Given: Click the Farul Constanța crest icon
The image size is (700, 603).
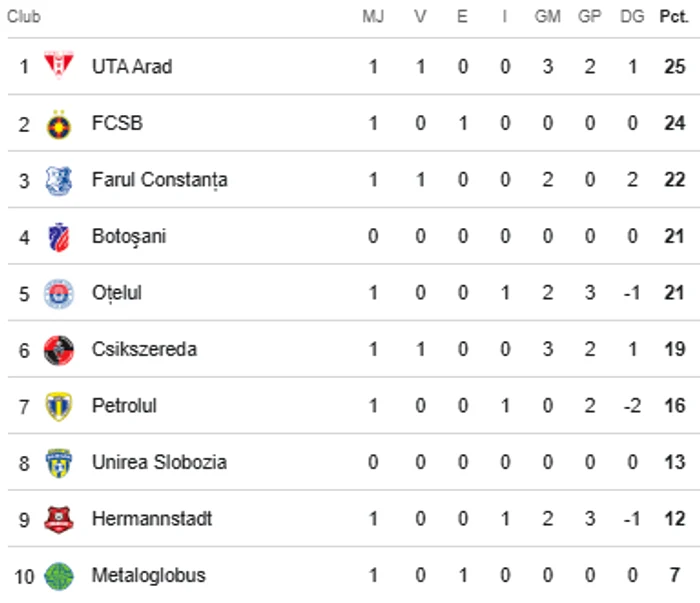Looking at the screenshot, I should tap(58, 181).
